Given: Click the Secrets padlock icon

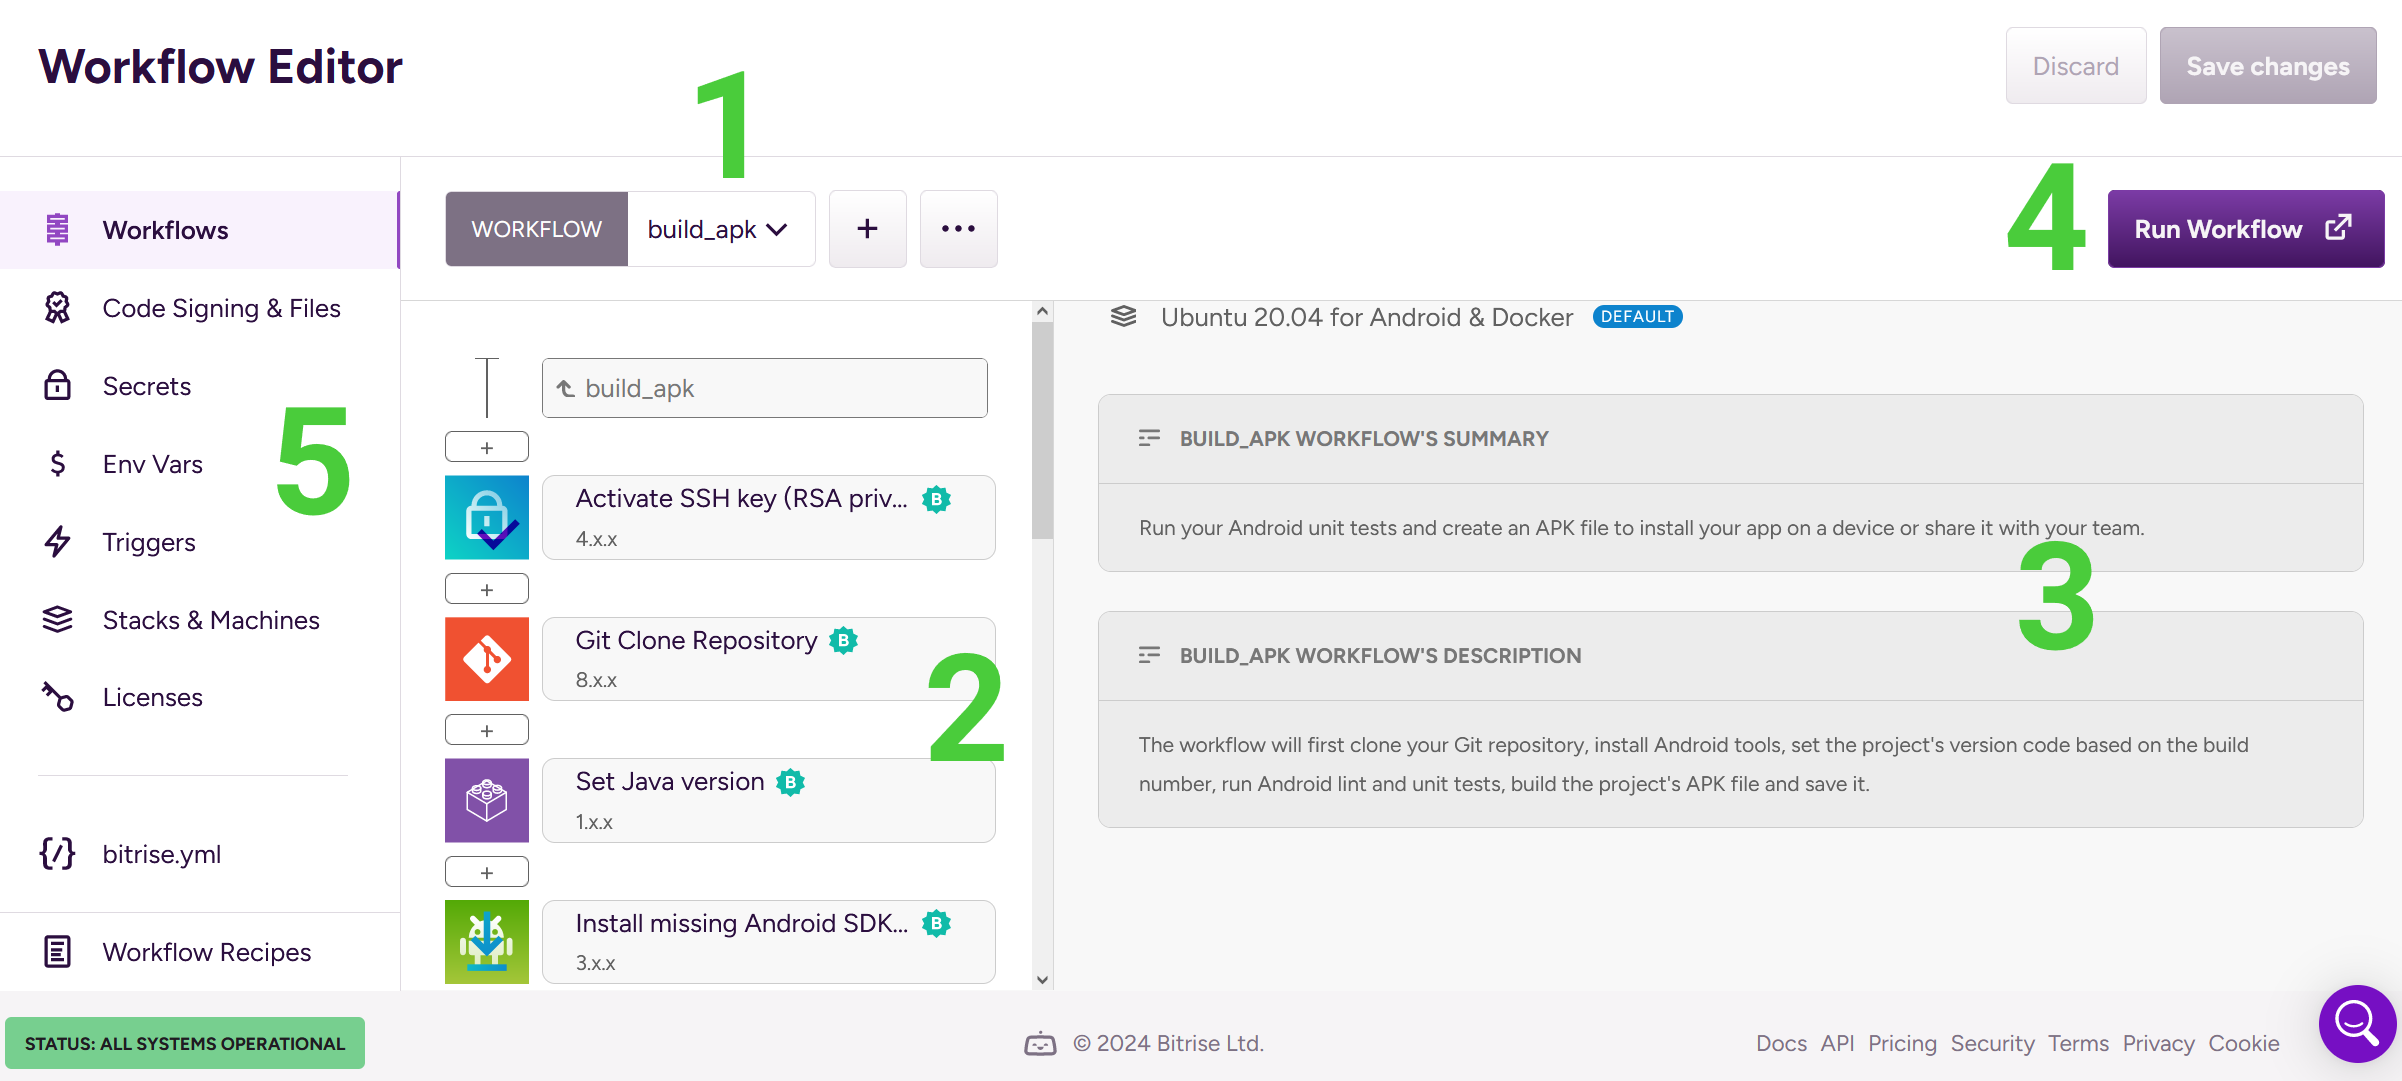Looking at the screenshot, I should tap(58, 386).
